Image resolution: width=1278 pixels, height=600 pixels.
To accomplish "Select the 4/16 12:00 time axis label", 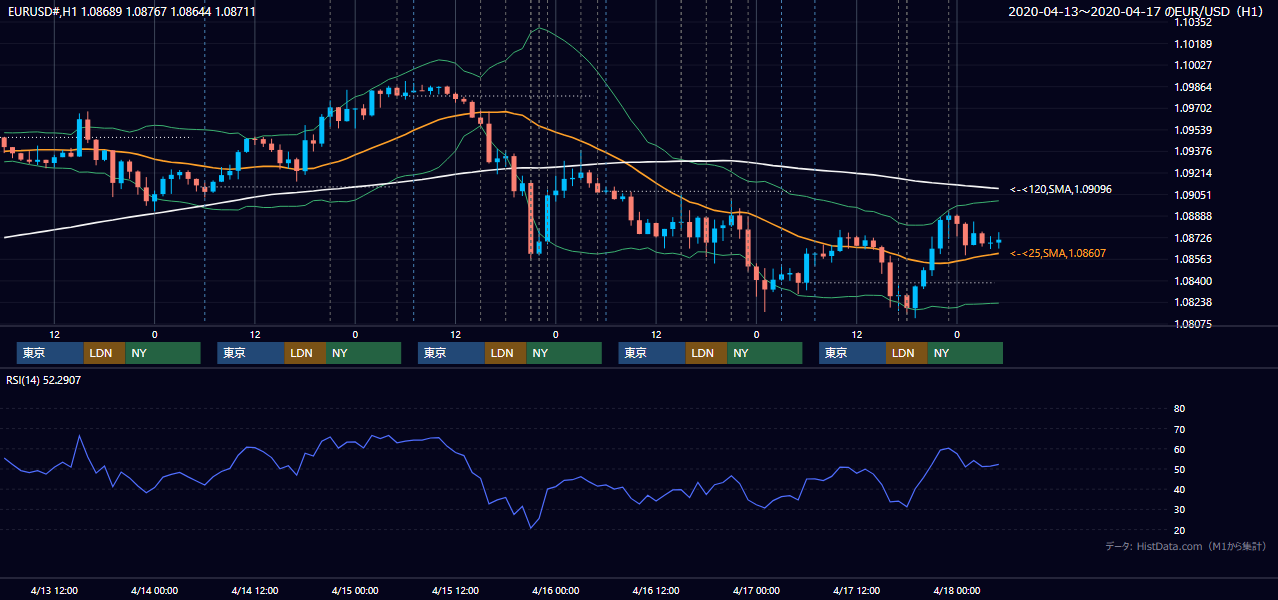I will pos(656,590).
